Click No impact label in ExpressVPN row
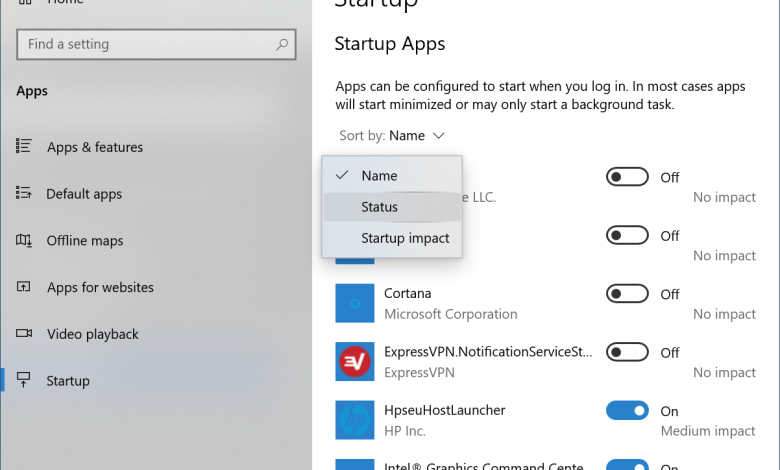This screenshot has width=780, height=470. (x=724, y=373)
